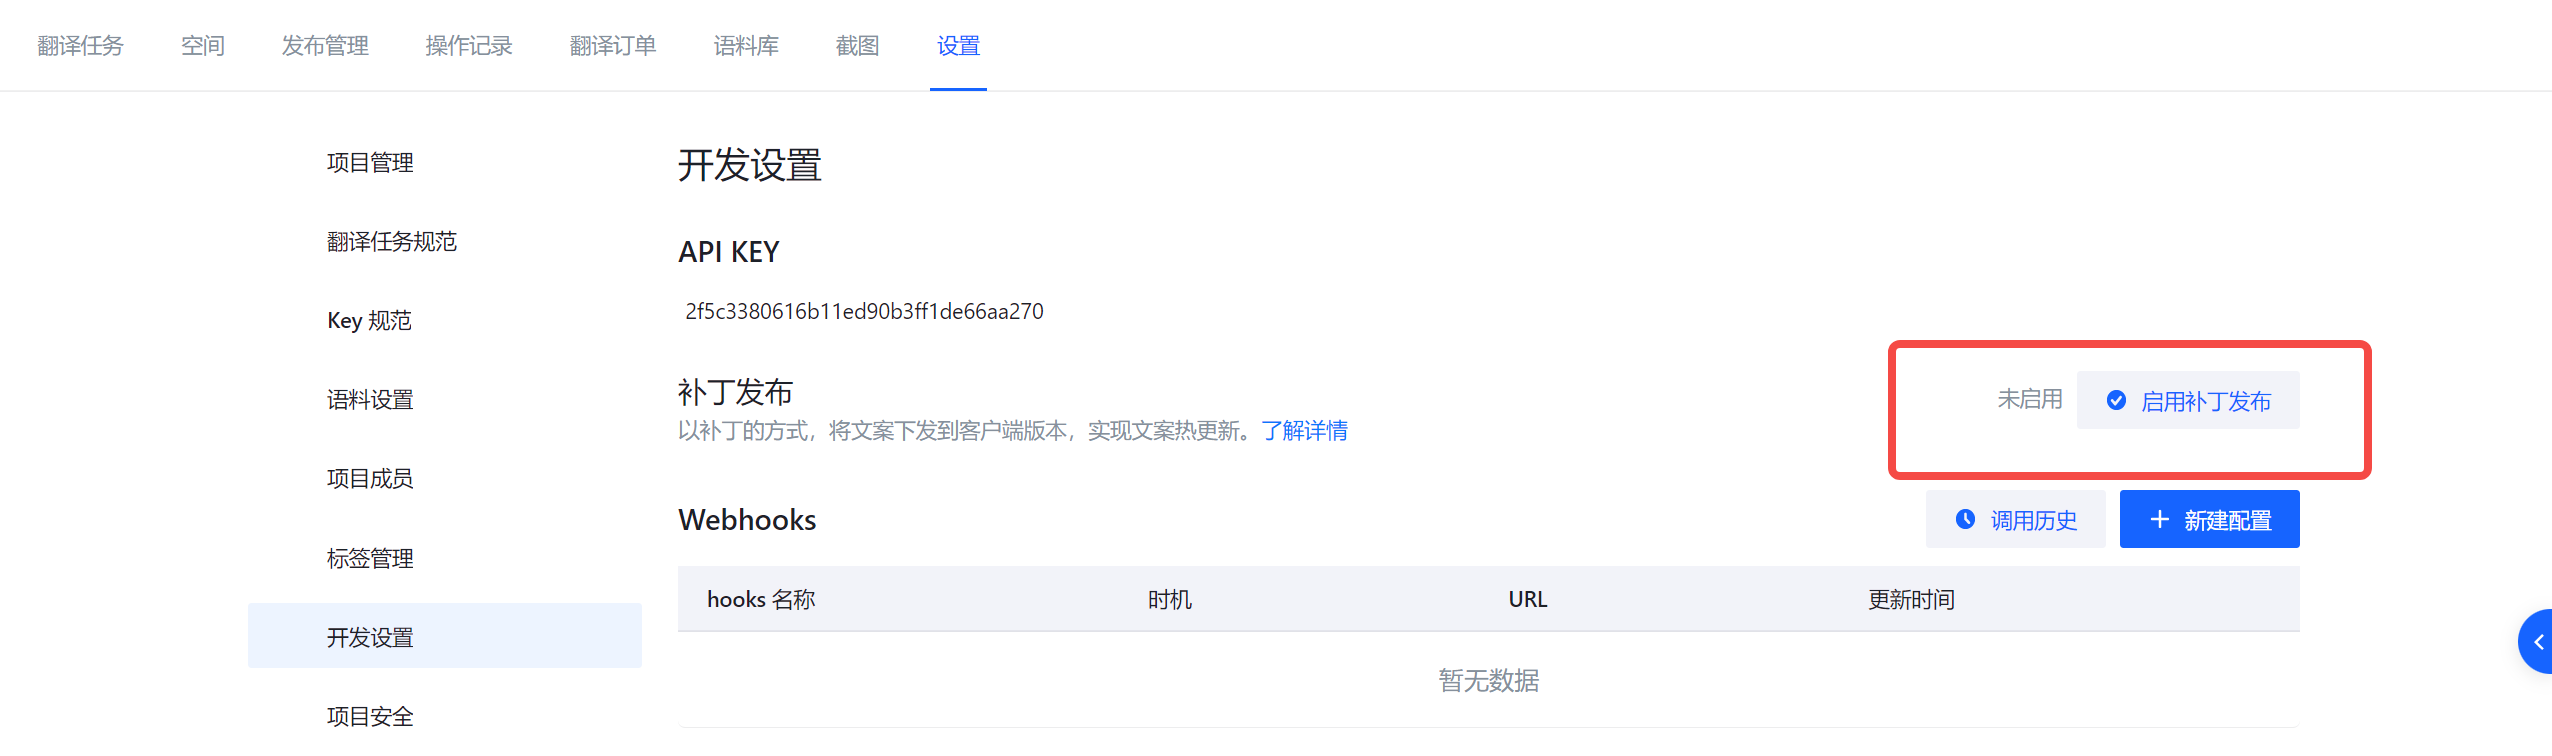Go to Key 规范 settings
Image resolution: width=2552 pixels, height=756 pixels.
coord(369,321)
